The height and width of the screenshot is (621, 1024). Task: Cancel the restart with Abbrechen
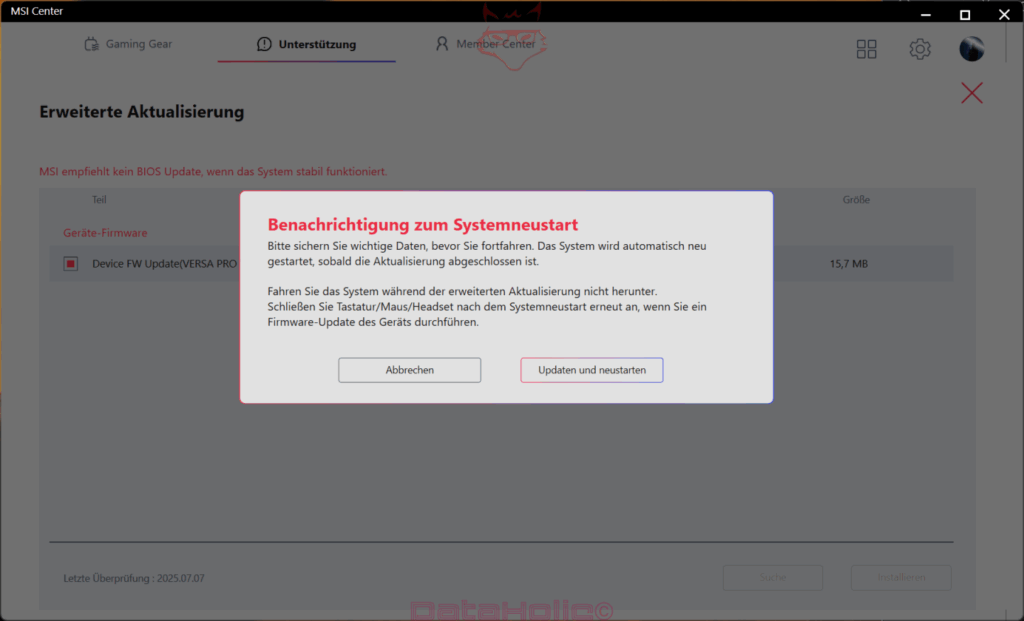pos(409,370)
